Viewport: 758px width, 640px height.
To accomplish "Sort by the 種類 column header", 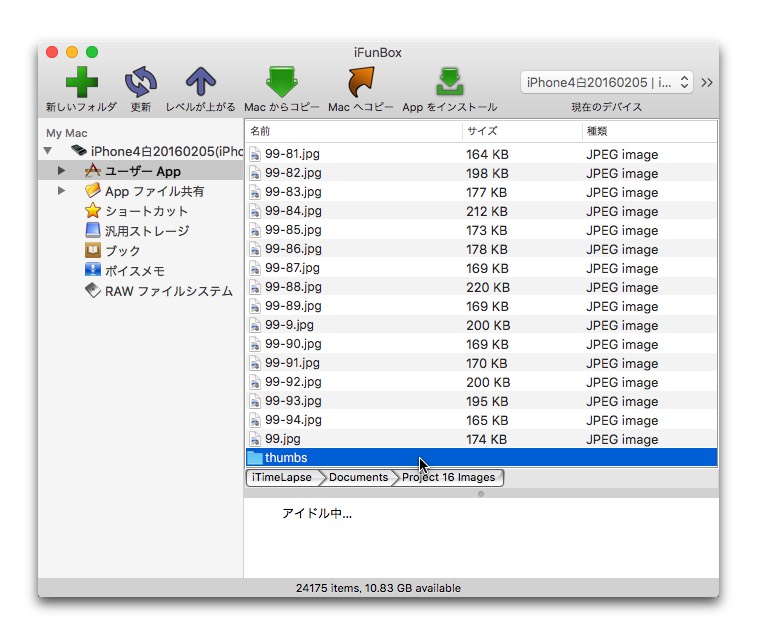I will pyautogui.click(x=650, y=131).
